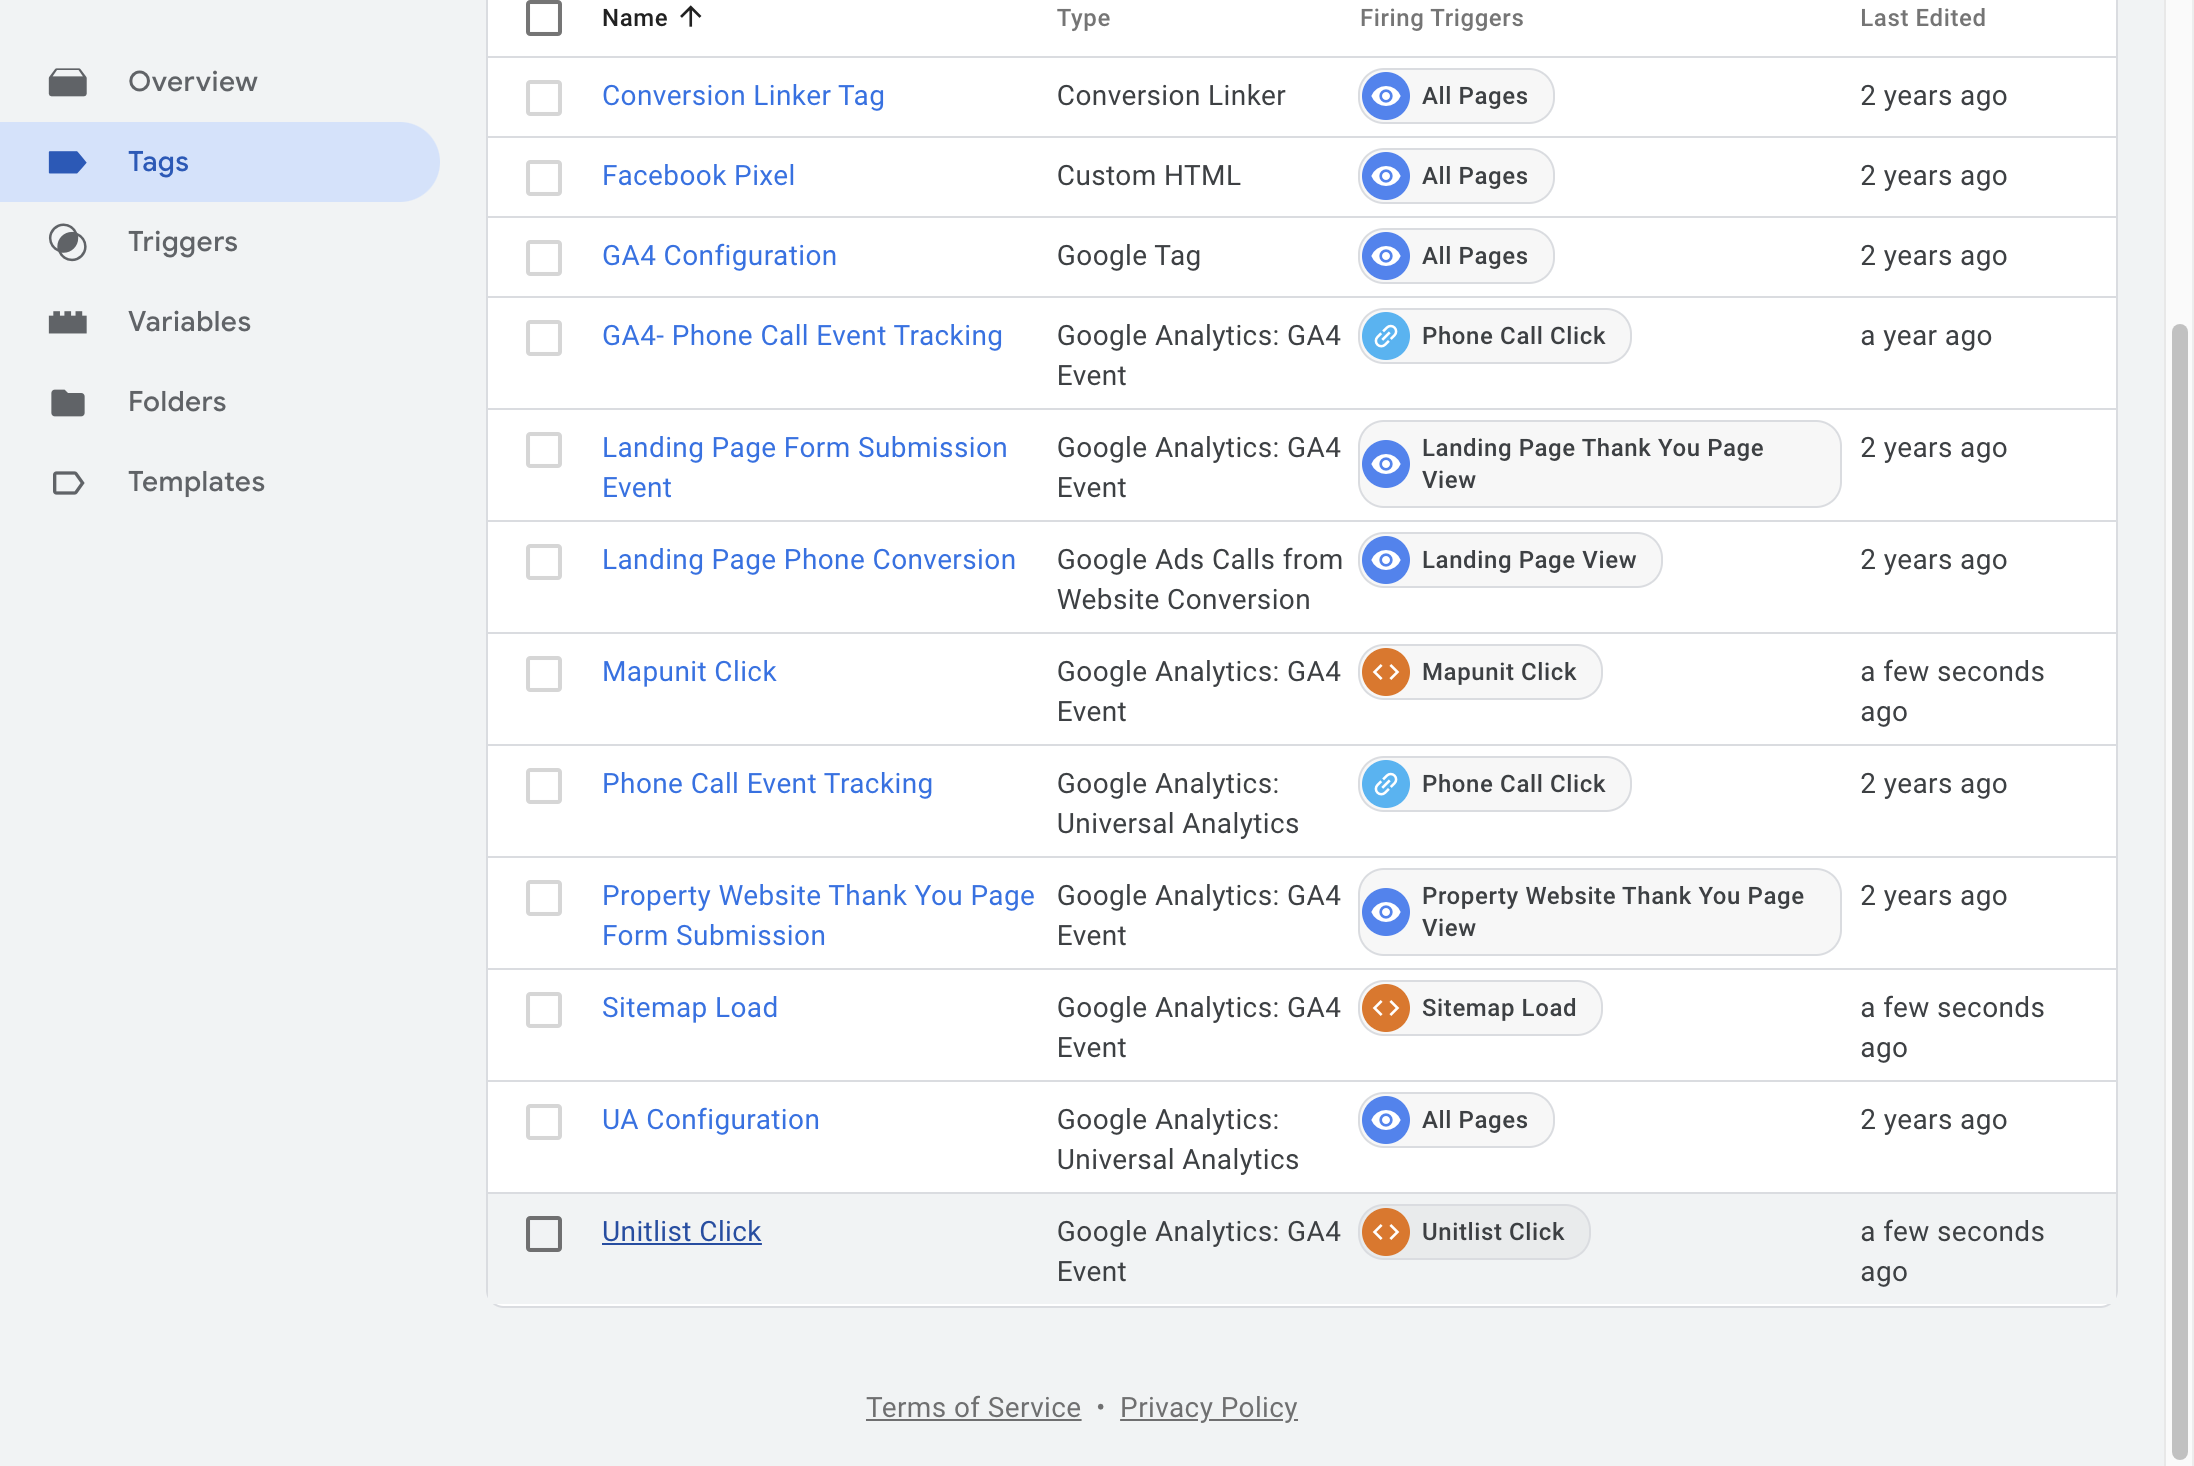Click eye icon of Landing Page View trigger
The image size is (2194, 1466).
click(x=1386, y=560)
